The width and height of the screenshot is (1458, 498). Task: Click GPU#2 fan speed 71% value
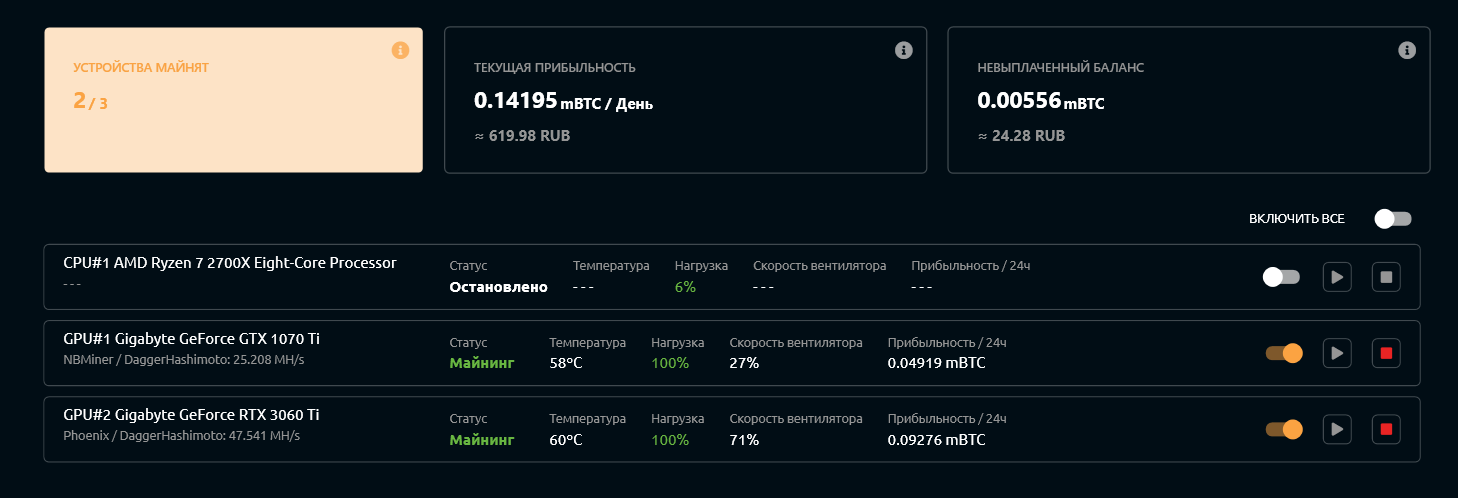tap(744, 440)
